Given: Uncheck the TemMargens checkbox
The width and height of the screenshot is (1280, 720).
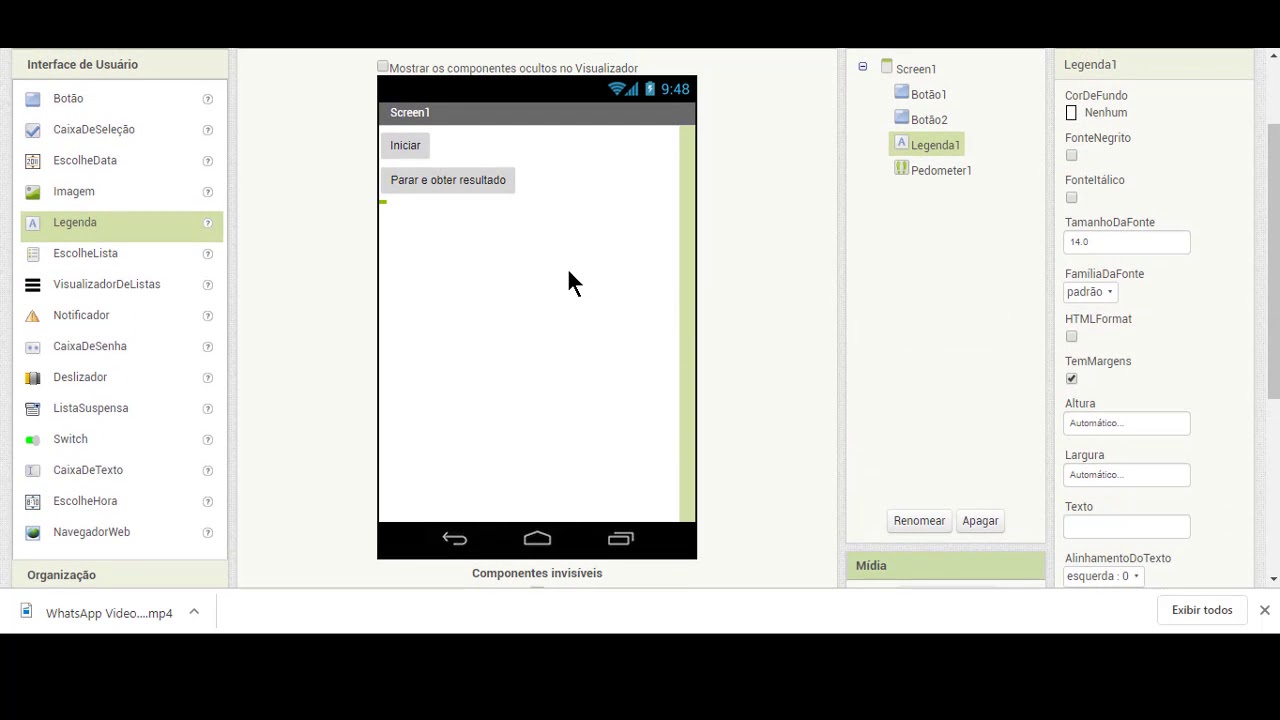Looking at the screenshot, I should (x=1072, y=379).
